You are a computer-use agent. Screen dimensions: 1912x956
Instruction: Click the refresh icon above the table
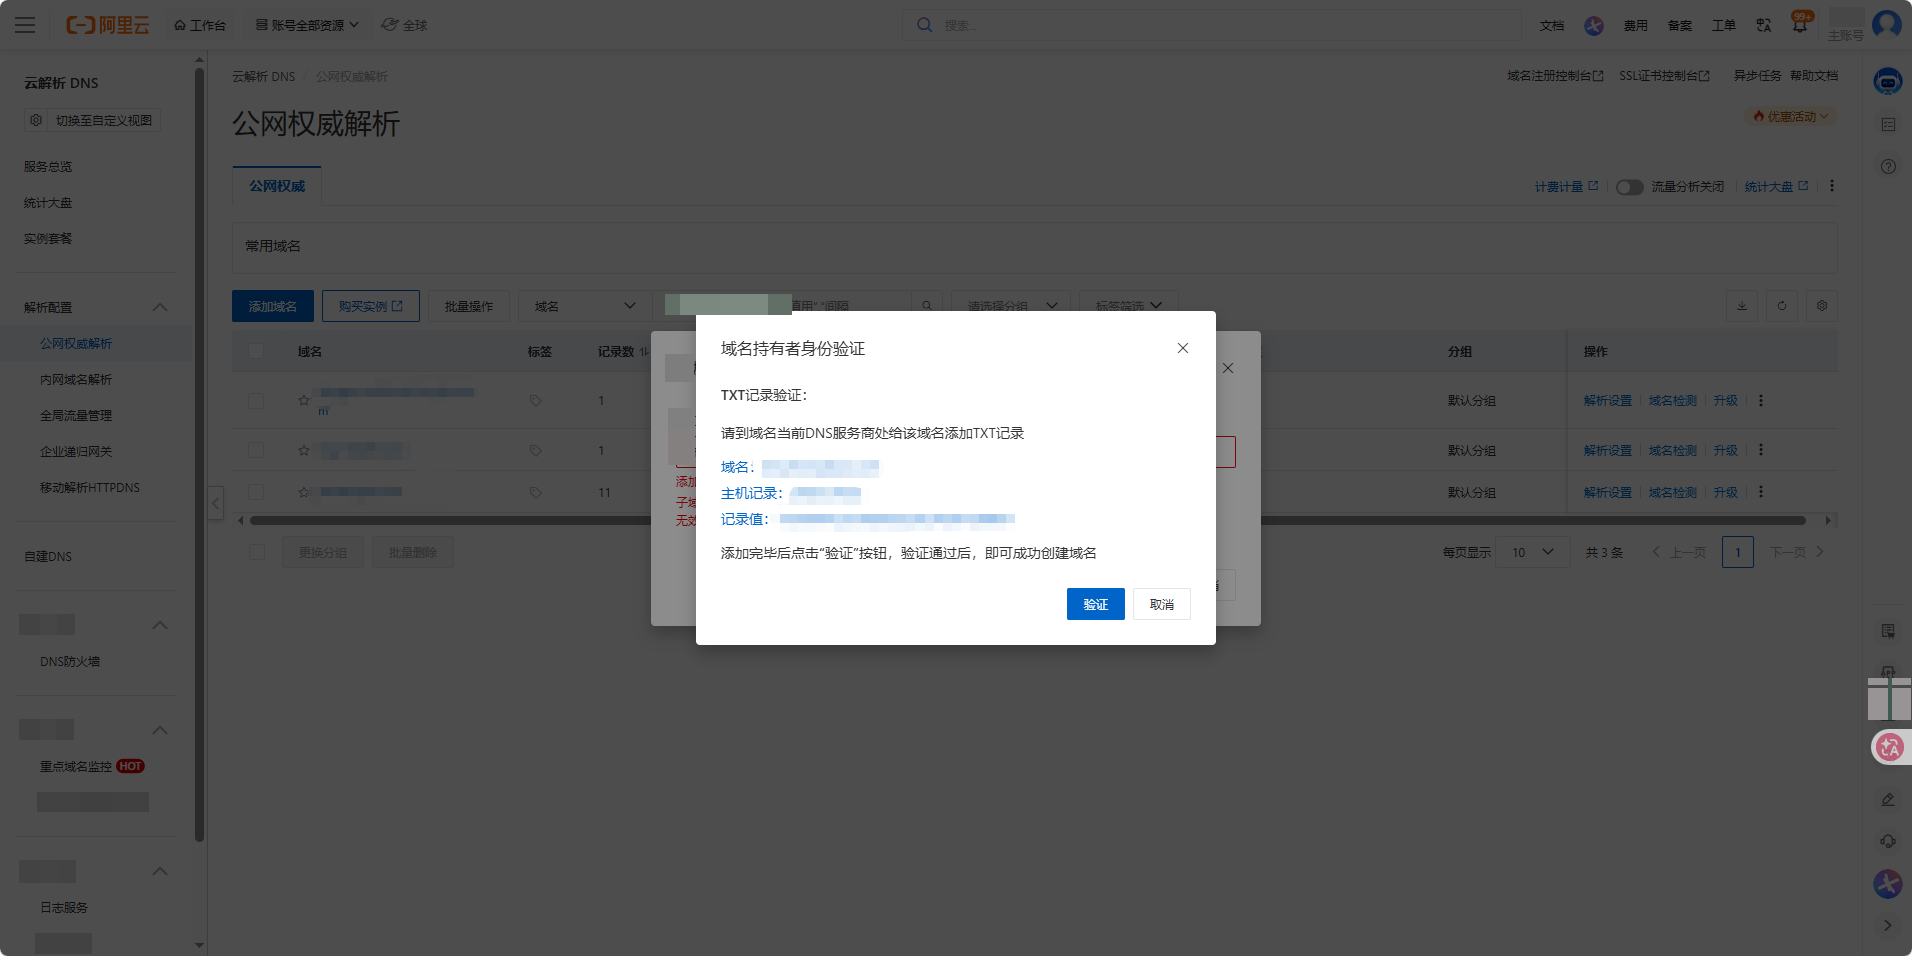tap(1782, 306)
